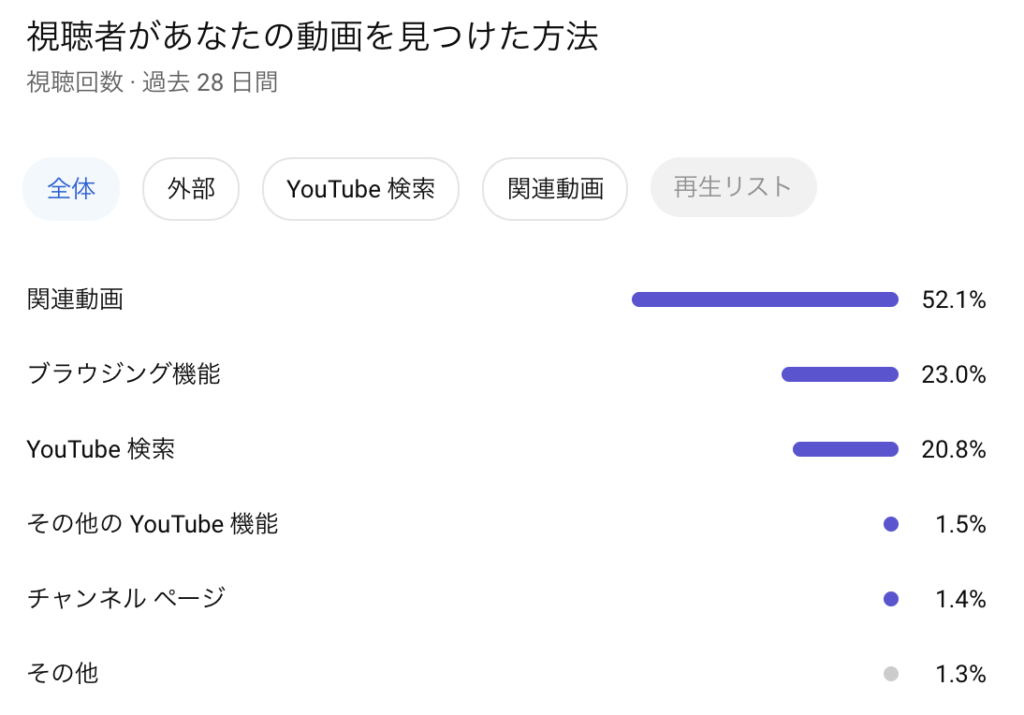This screenshot has width=1024, height=715.
Task: Select the 全体 filter chip
Action: point(71,189)
